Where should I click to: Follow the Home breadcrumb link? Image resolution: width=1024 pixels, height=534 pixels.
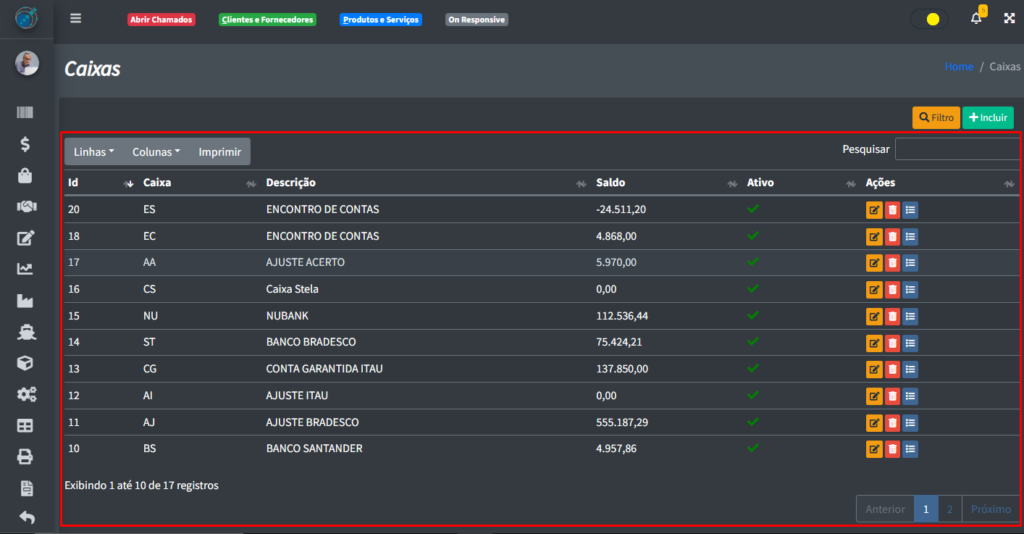(x=958, y=67)
